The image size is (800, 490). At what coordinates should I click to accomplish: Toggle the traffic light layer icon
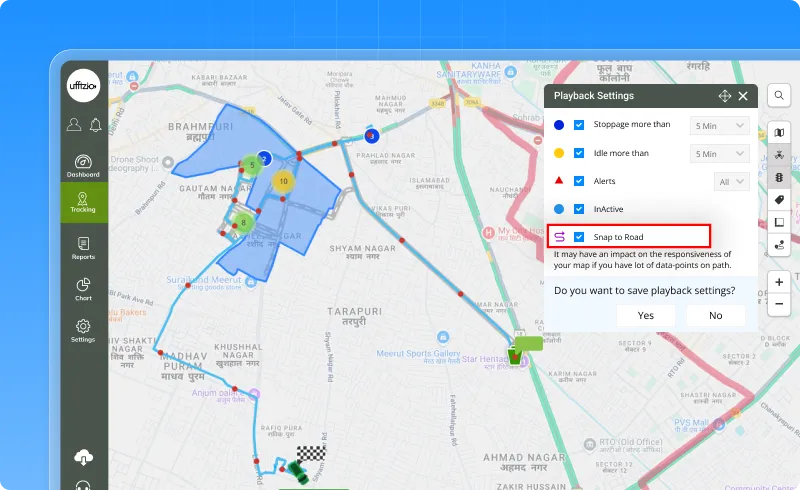tap(779, 177)
